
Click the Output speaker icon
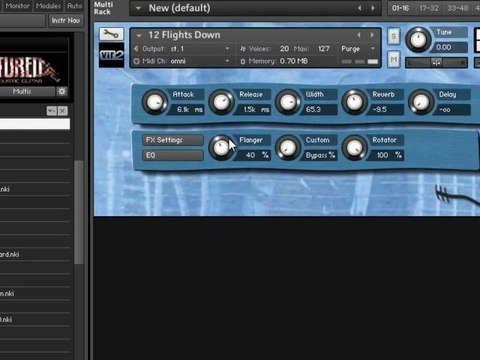pyautogui.click(x=136, y=49)
